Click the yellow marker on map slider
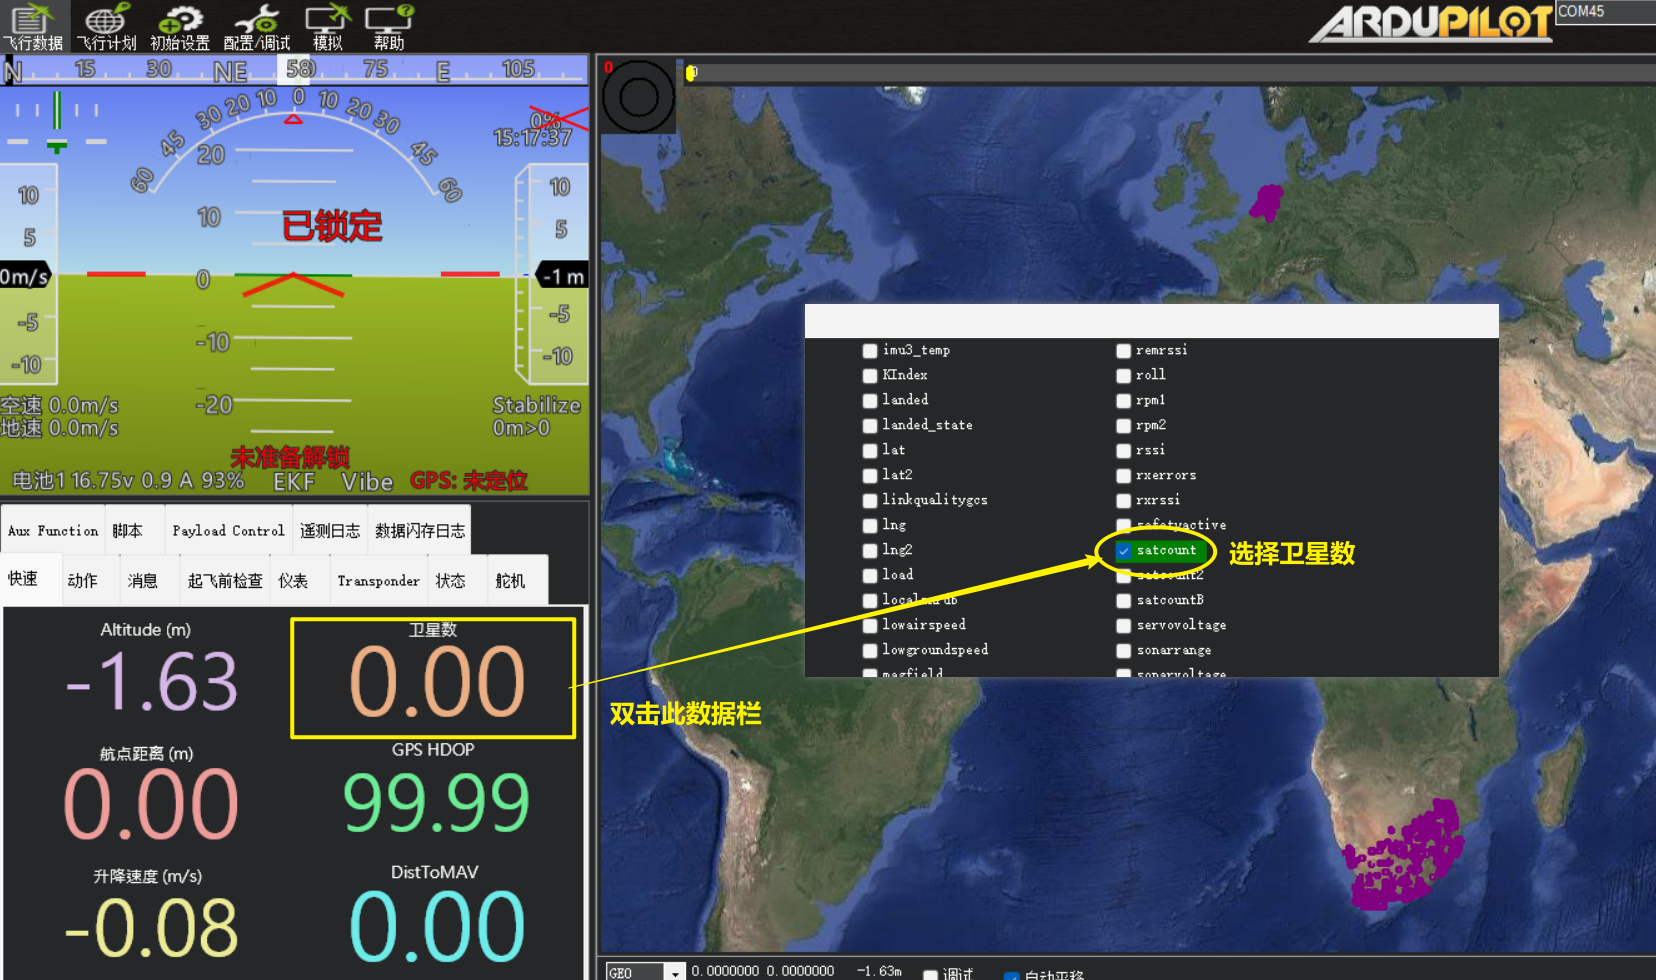The width and height of the screenshot is (1656, 980). pyautogui.click(x=691, y=72)
